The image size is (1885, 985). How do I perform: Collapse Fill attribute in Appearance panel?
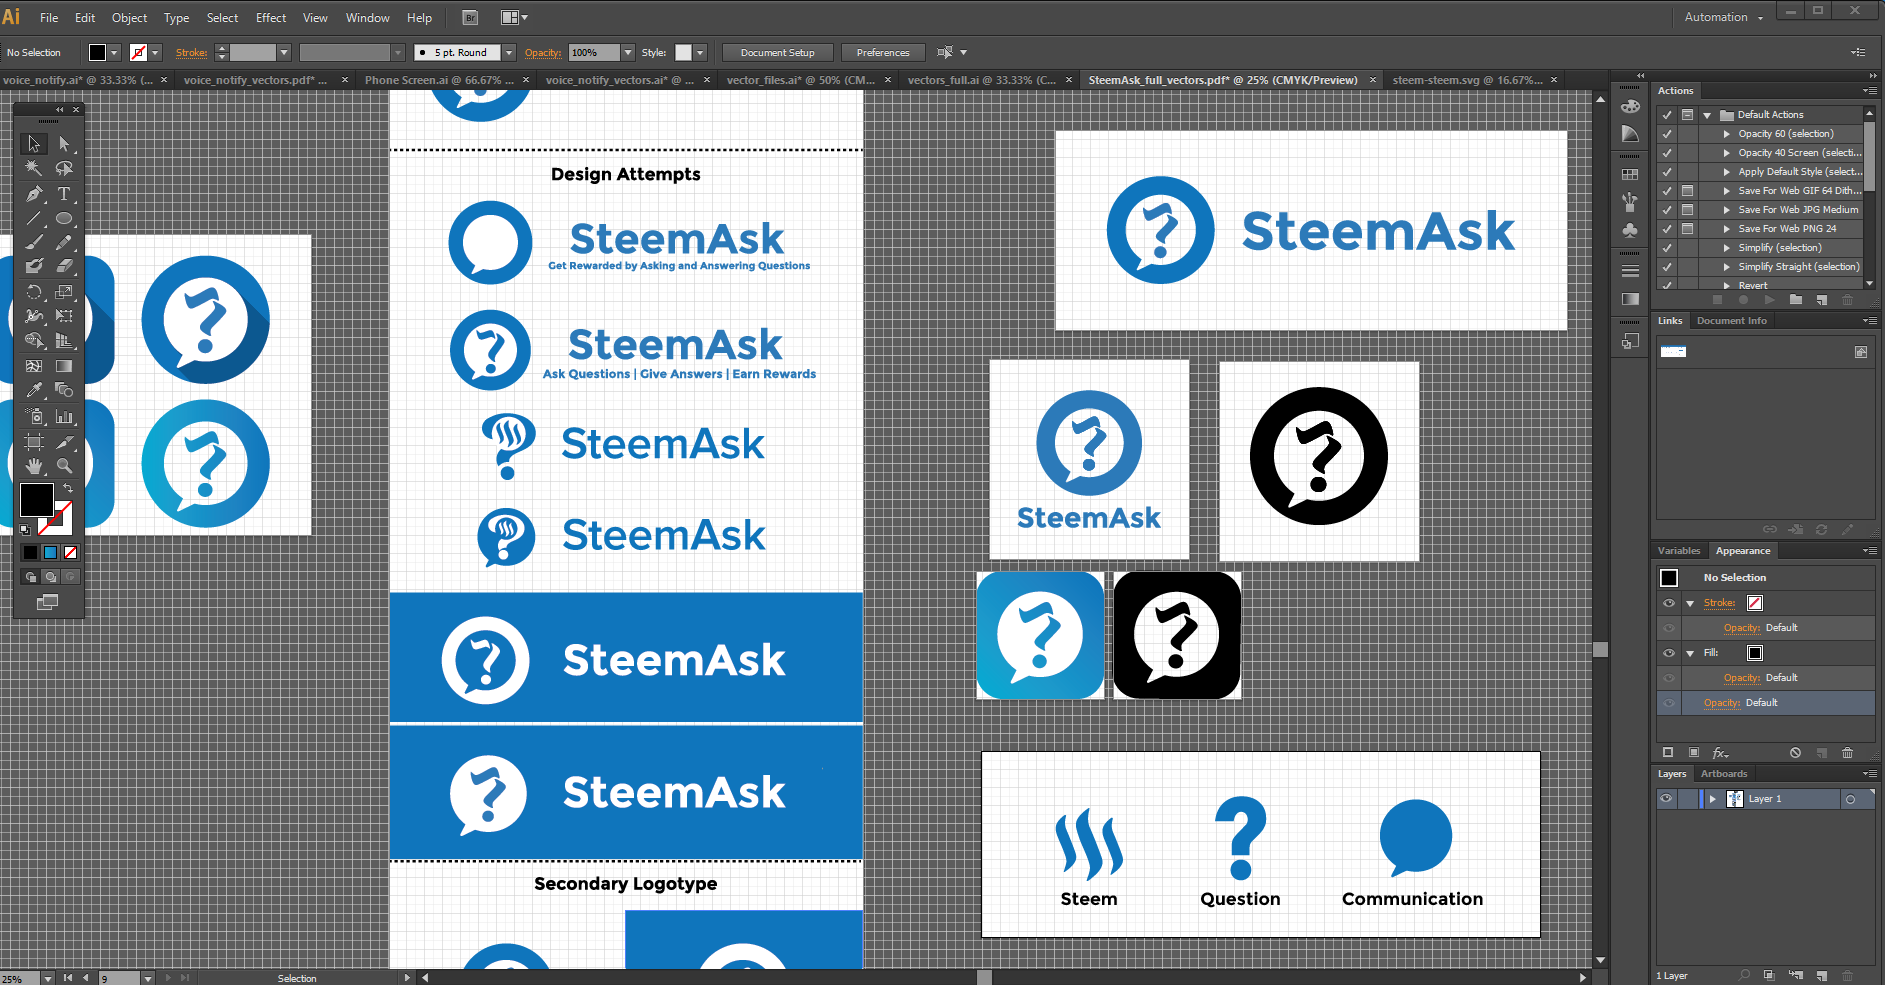pyautogui.click(x=1690, y=653)
